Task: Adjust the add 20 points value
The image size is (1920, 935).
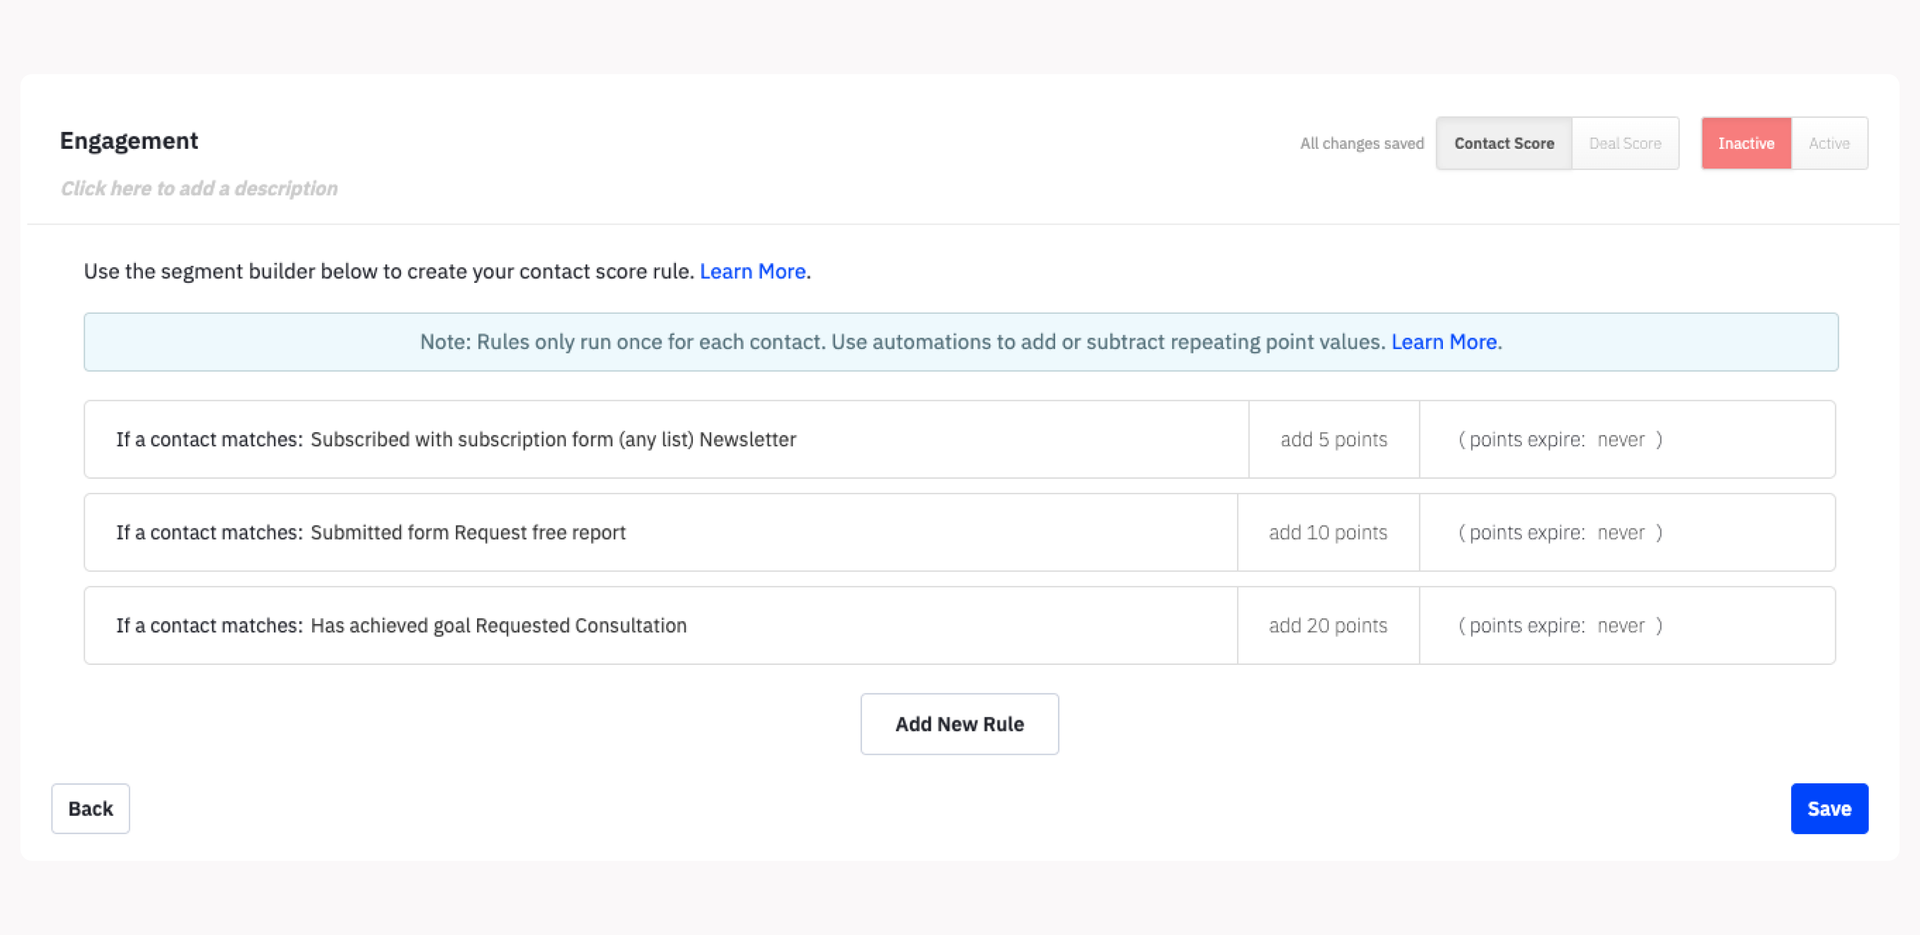Action: (x=1327, y=625)
